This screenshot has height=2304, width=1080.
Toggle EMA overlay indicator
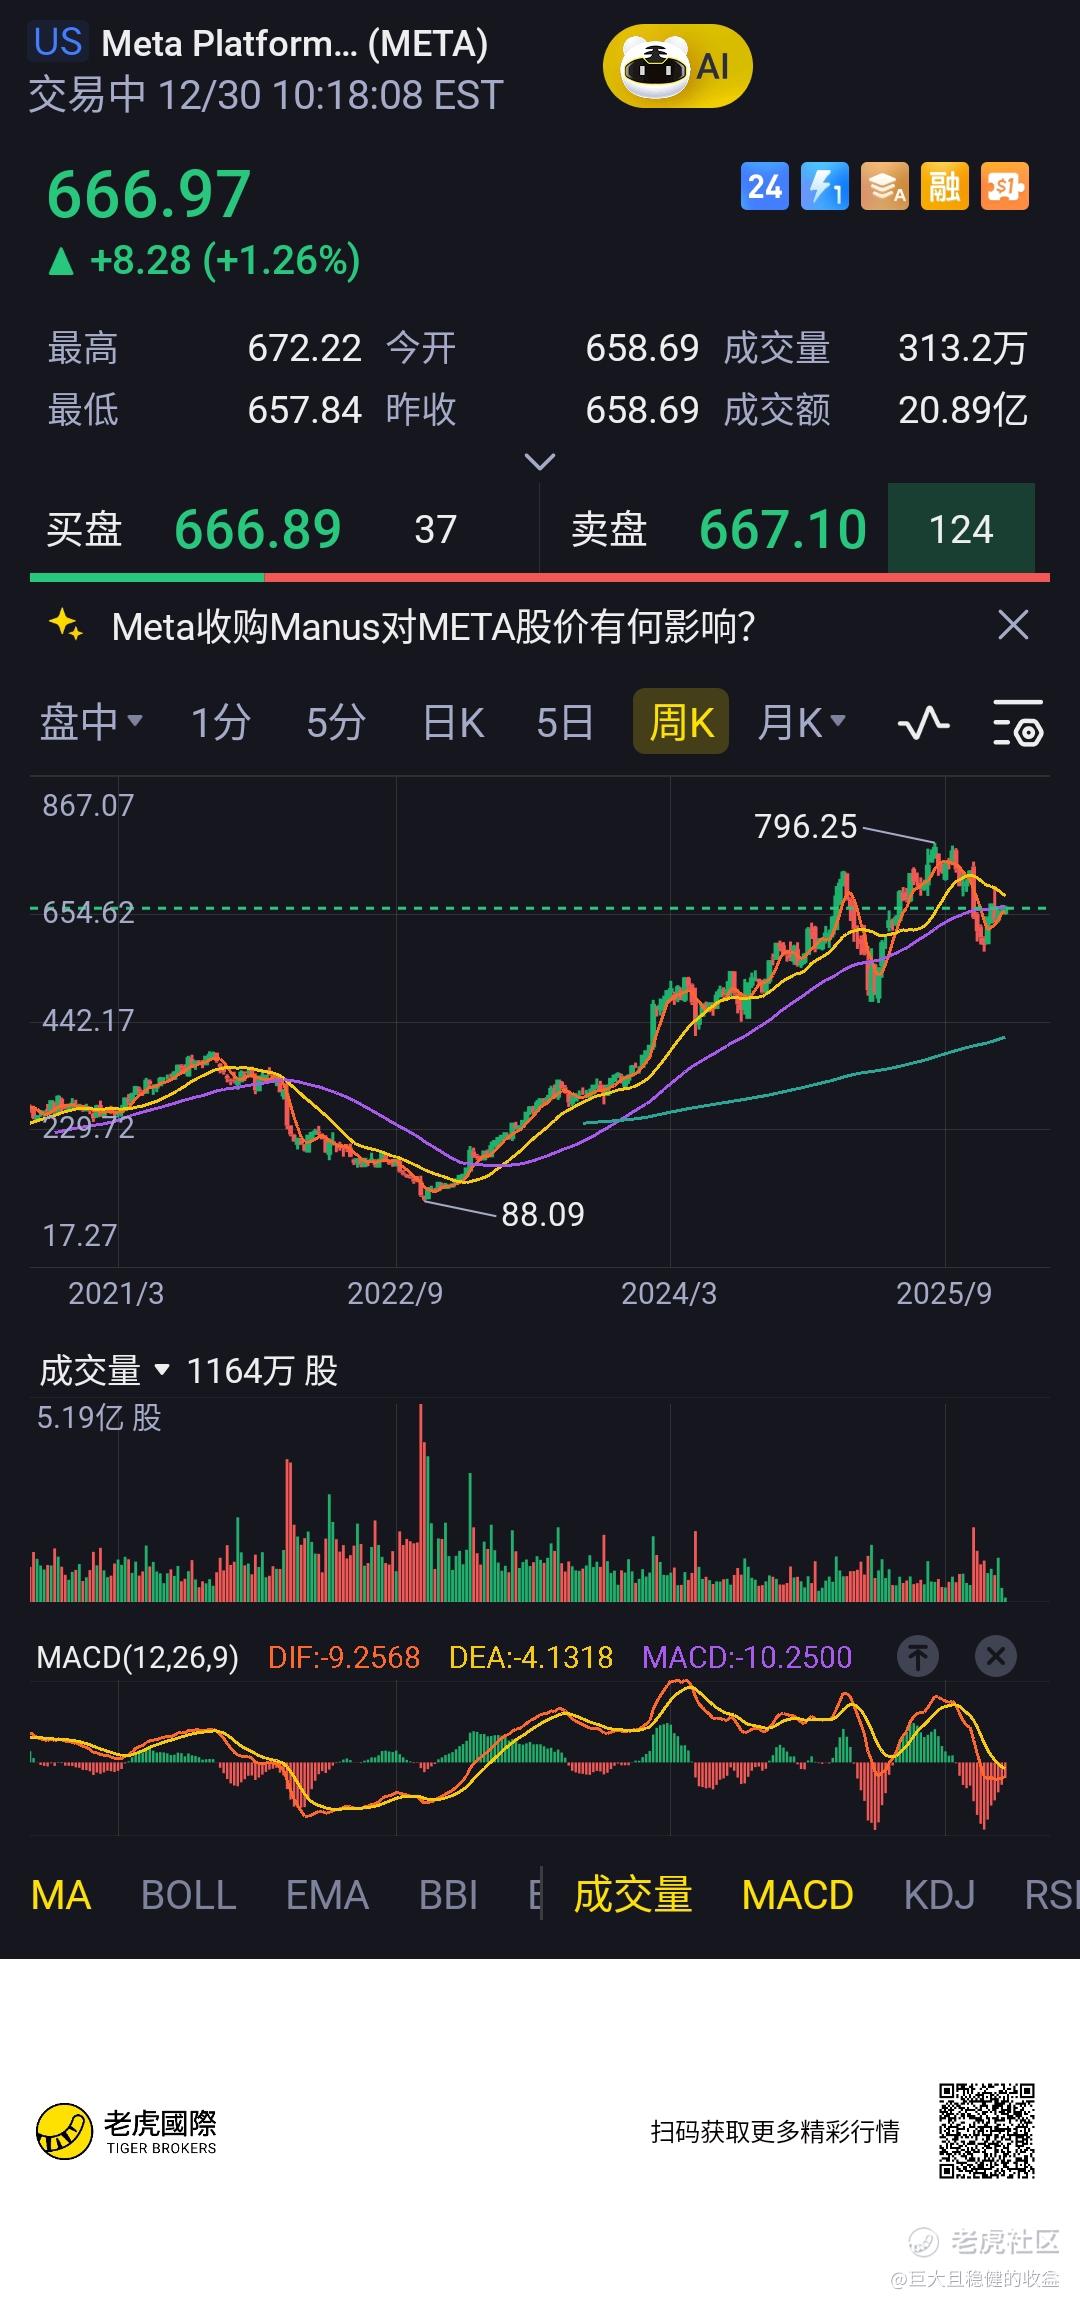coord(327,1895)
